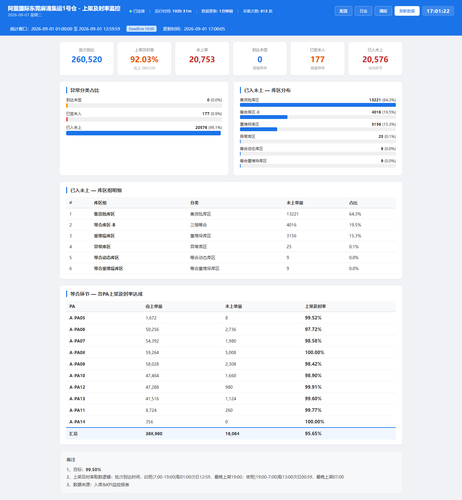Click the 98.58% rate value
The height and width of the screenshot is (500, 462).
pyautogui.click(x=313, y=341)
